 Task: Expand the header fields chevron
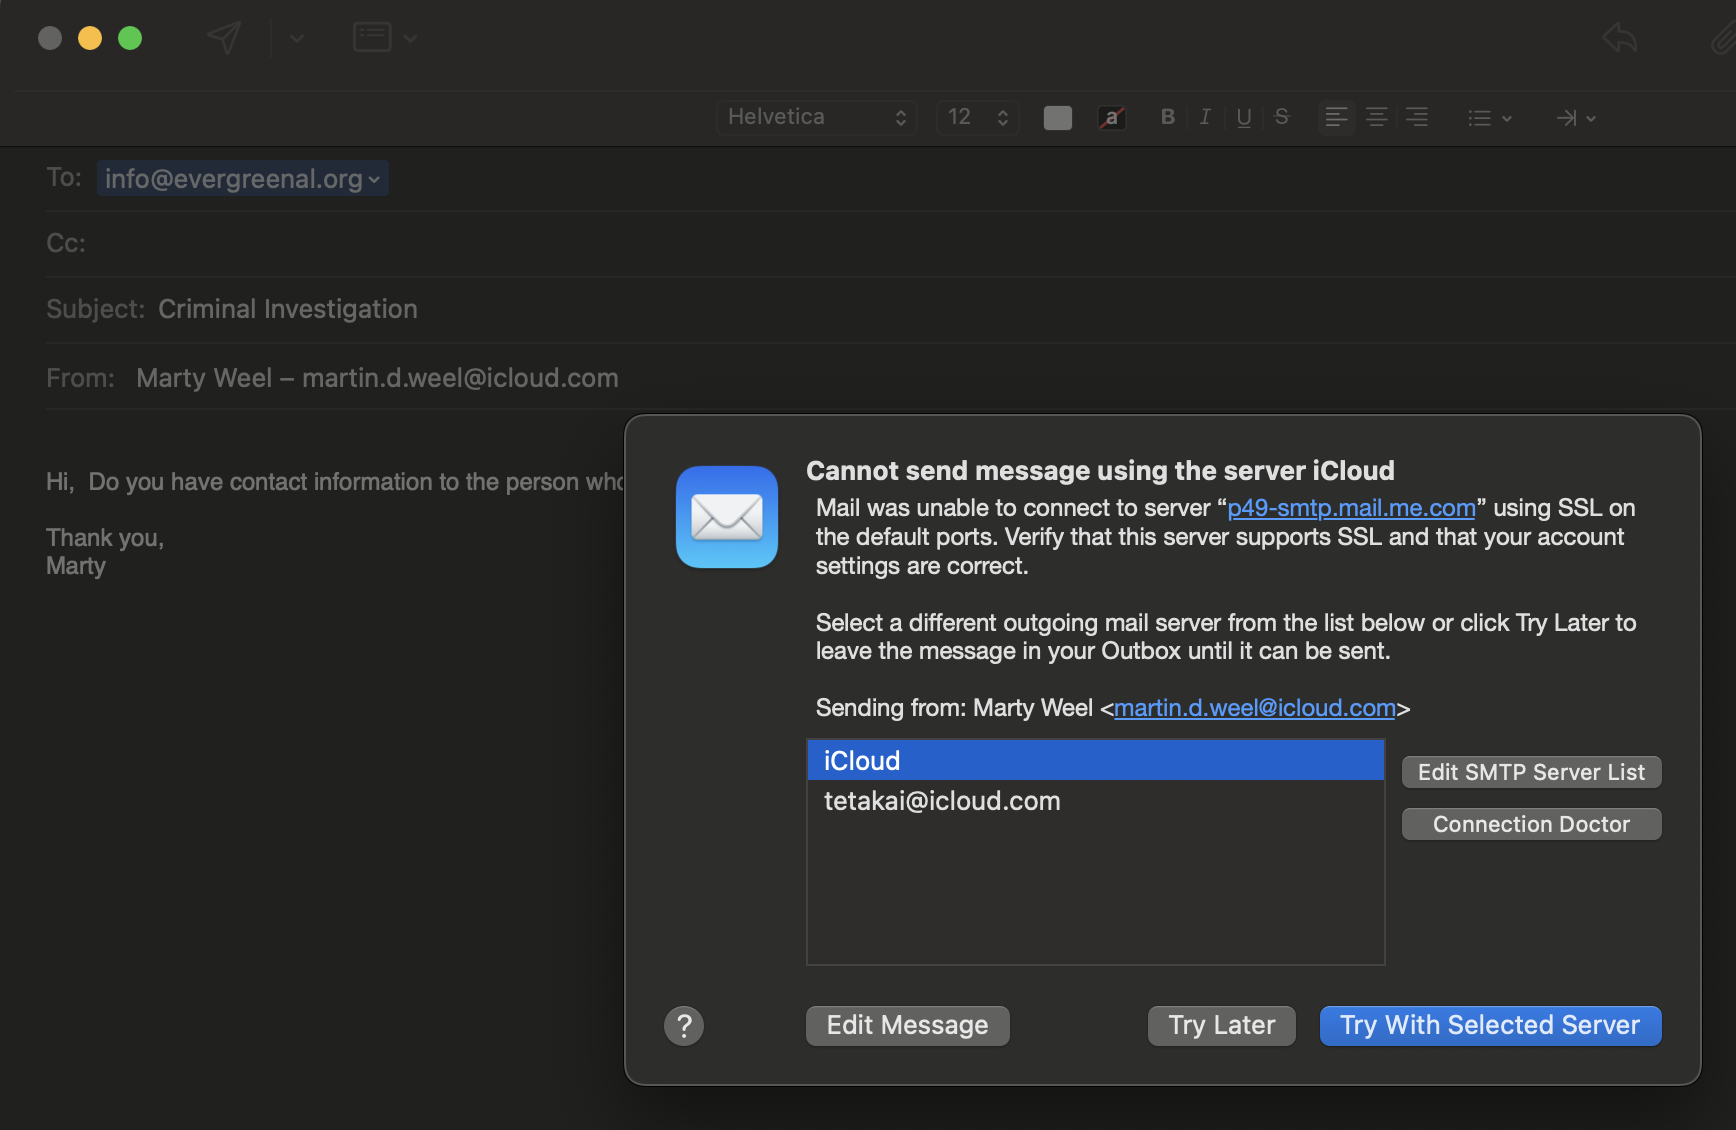410,39
